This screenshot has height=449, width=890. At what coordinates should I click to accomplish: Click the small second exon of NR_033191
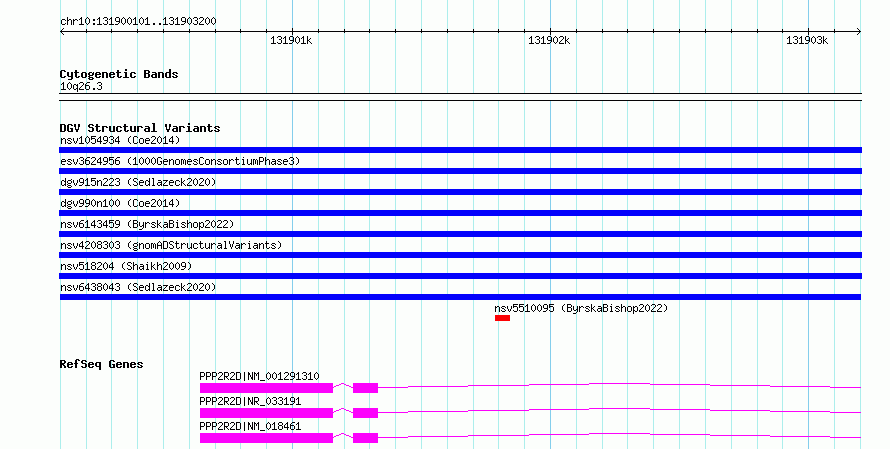pos(366,413)
